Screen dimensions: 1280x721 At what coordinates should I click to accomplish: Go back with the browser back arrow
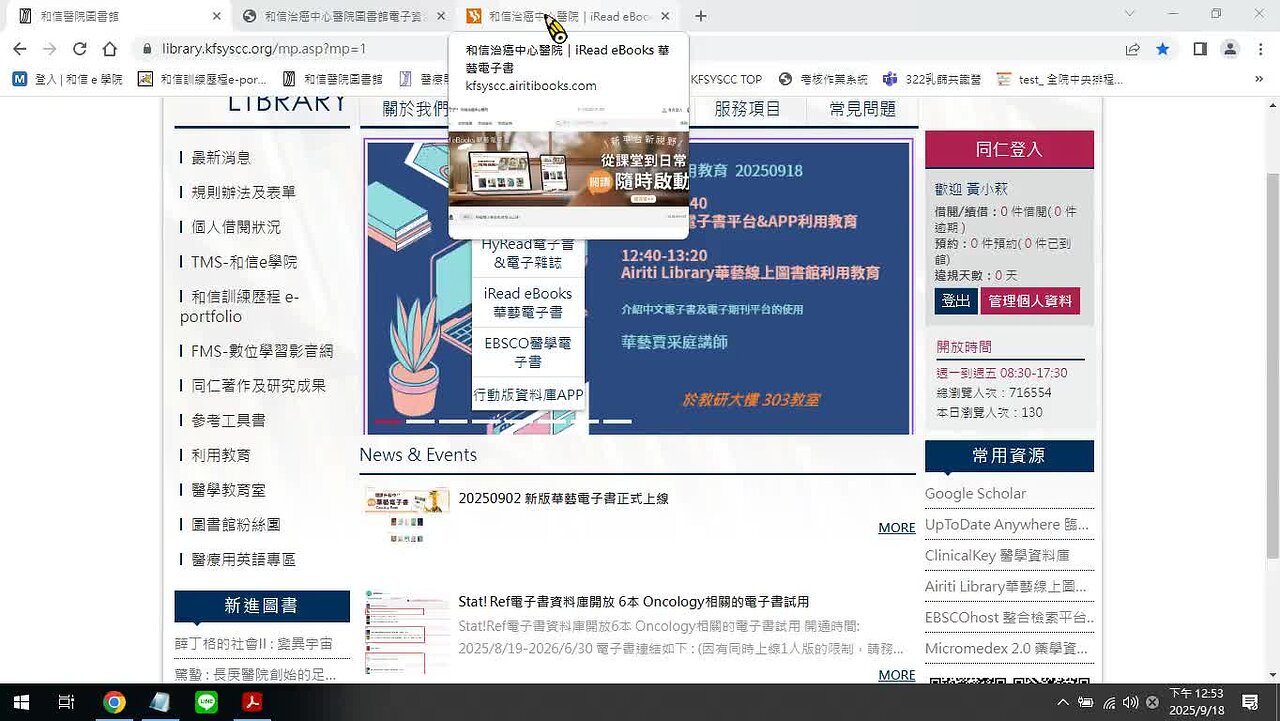click(x=19, y=48)
